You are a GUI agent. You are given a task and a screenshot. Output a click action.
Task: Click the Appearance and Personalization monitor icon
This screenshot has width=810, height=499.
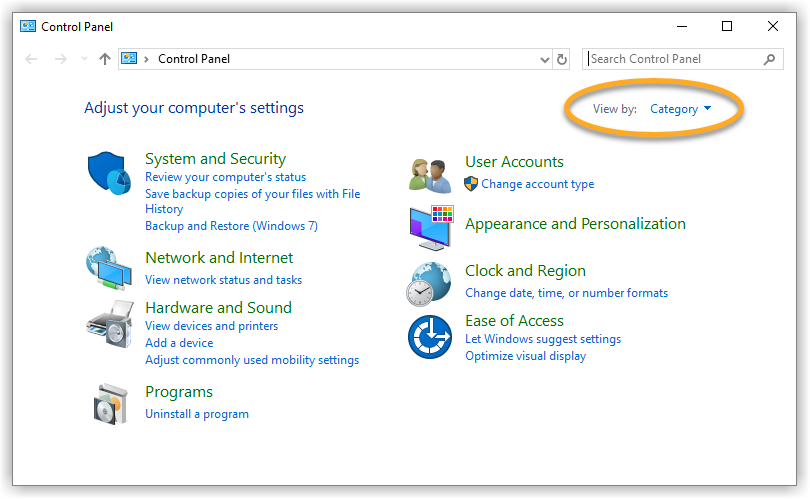coord(430,227)
